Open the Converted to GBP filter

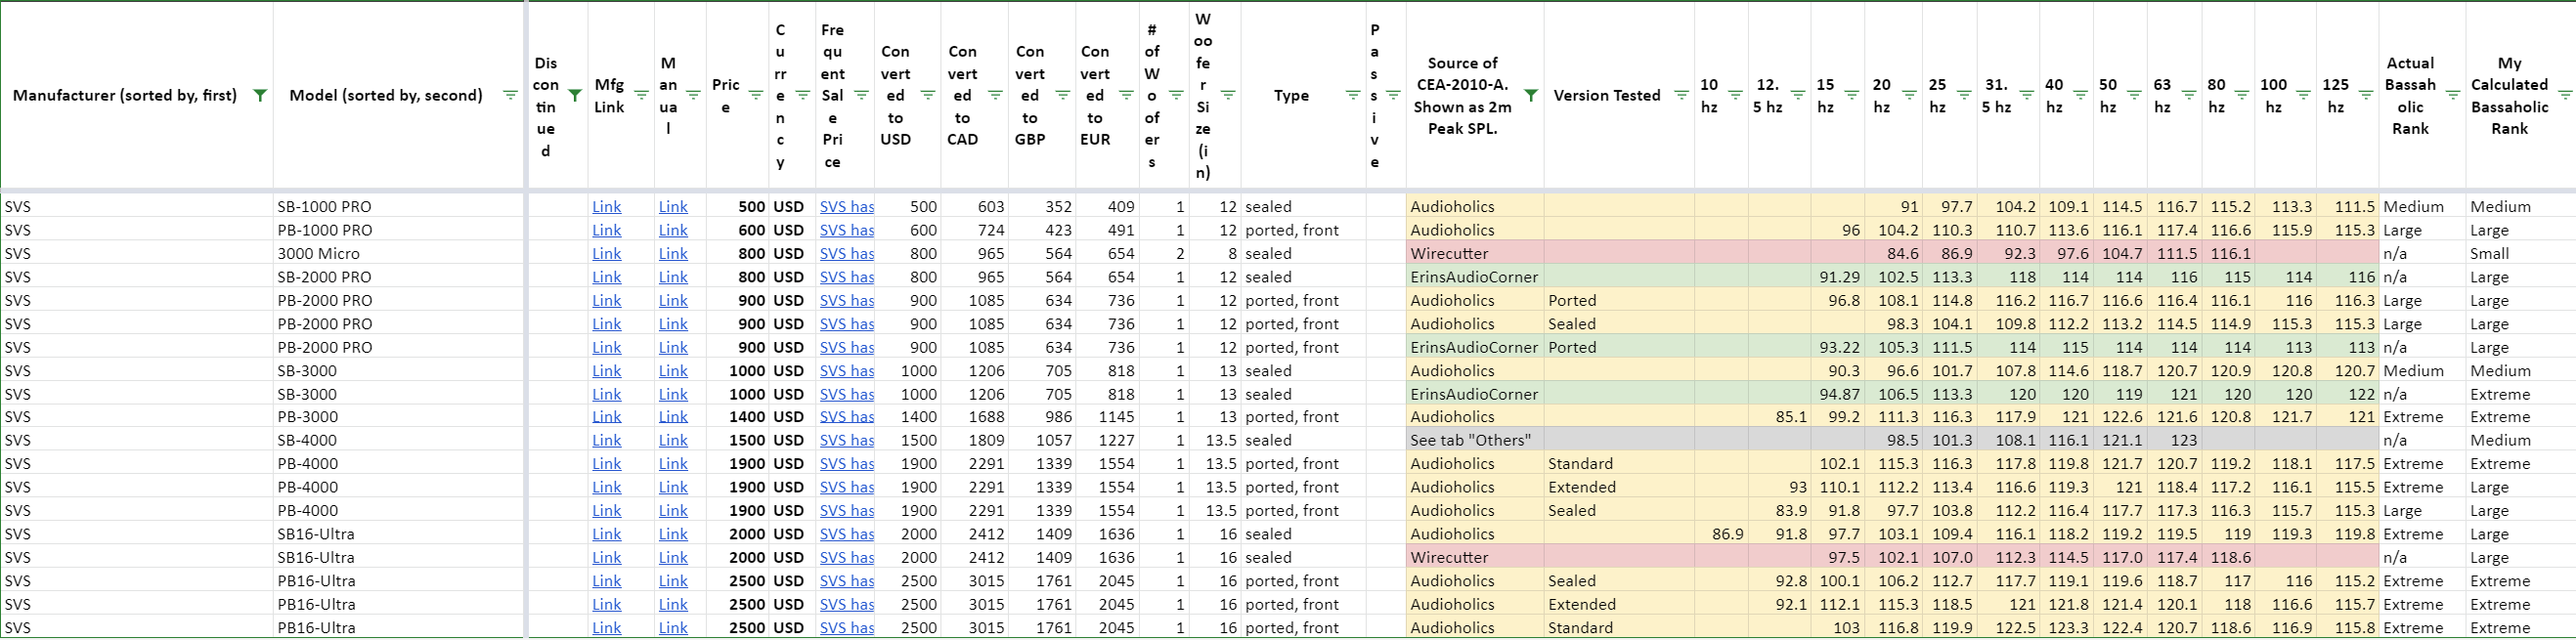pos(1063,96)
